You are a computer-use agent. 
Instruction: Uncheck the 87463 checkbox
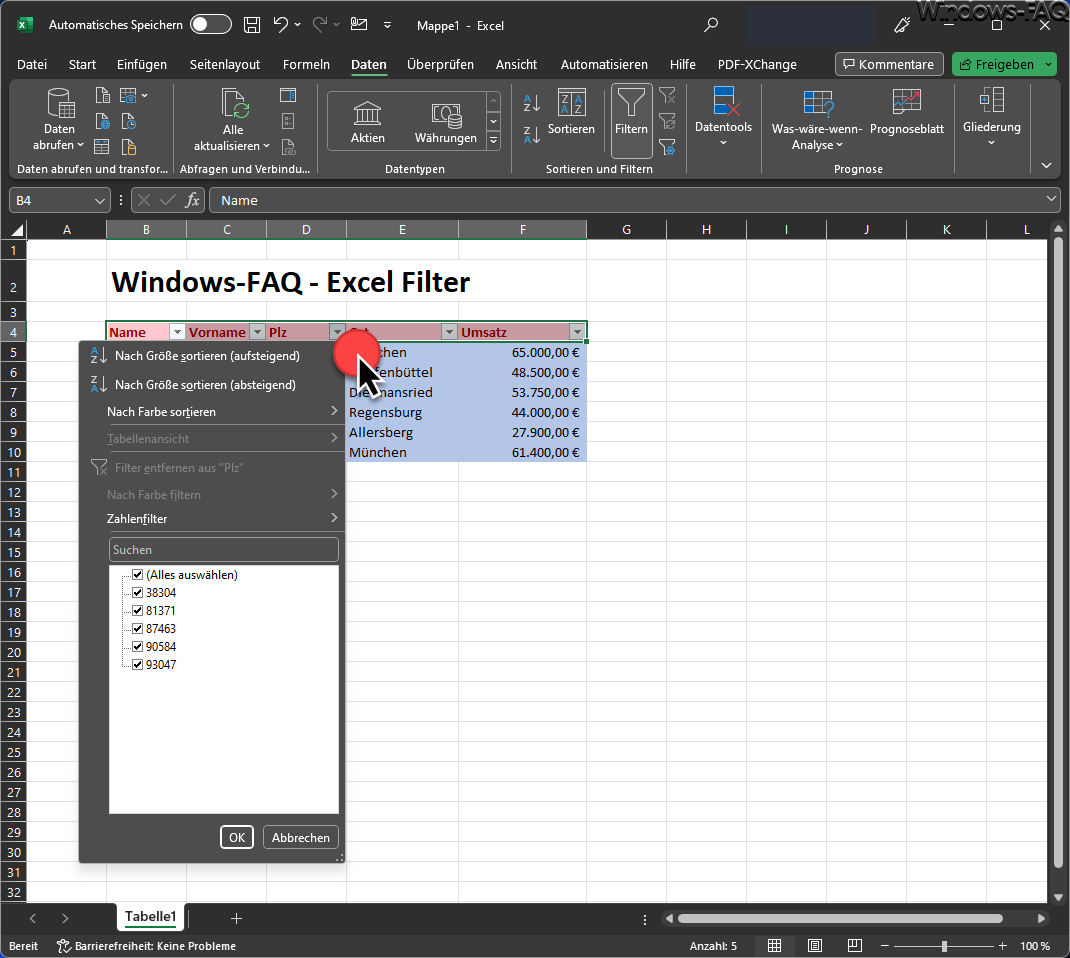click(137, 628)
